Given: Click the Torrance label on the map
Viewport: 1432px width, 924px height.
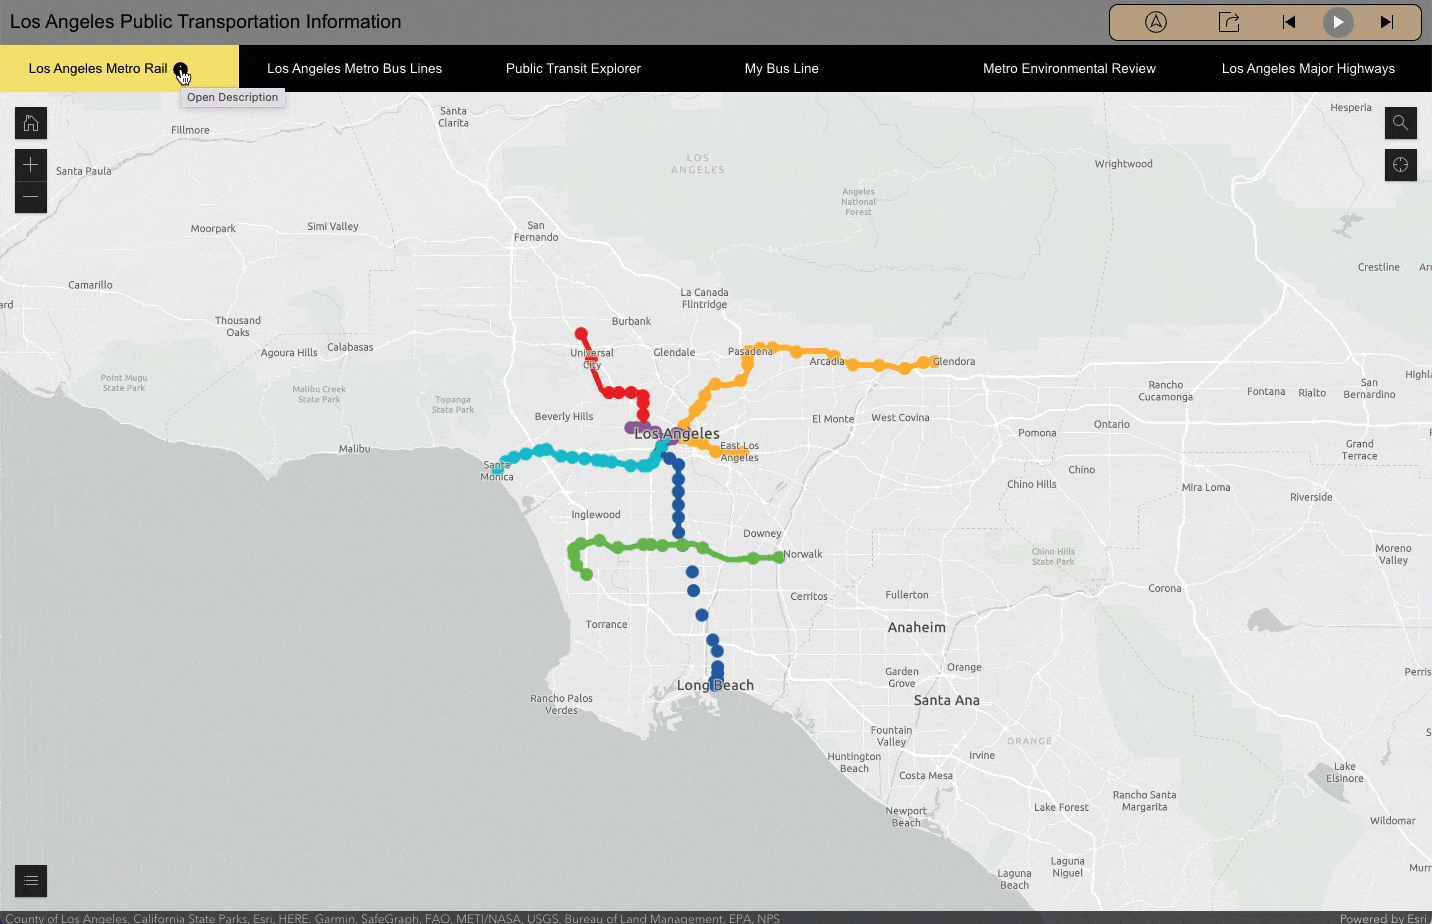Looking at the screenshot, I should [606, 625].
